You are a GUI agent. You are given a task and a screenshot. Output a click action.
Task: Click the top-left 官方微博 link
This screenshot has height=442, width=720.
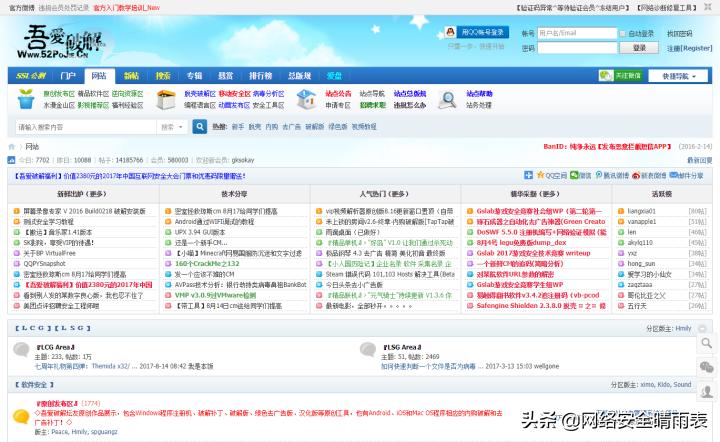[22, 8]
